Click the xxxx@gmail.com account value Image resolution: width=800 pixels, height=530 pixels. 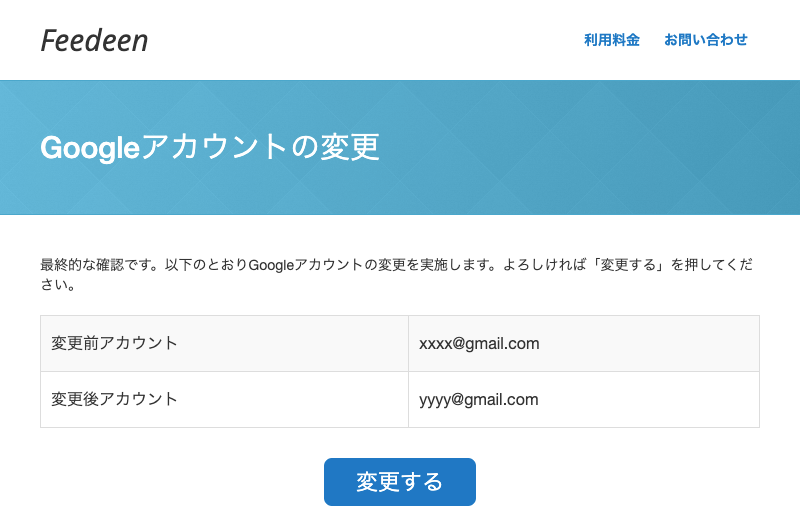pyautogui.click(x=479, y=343)
